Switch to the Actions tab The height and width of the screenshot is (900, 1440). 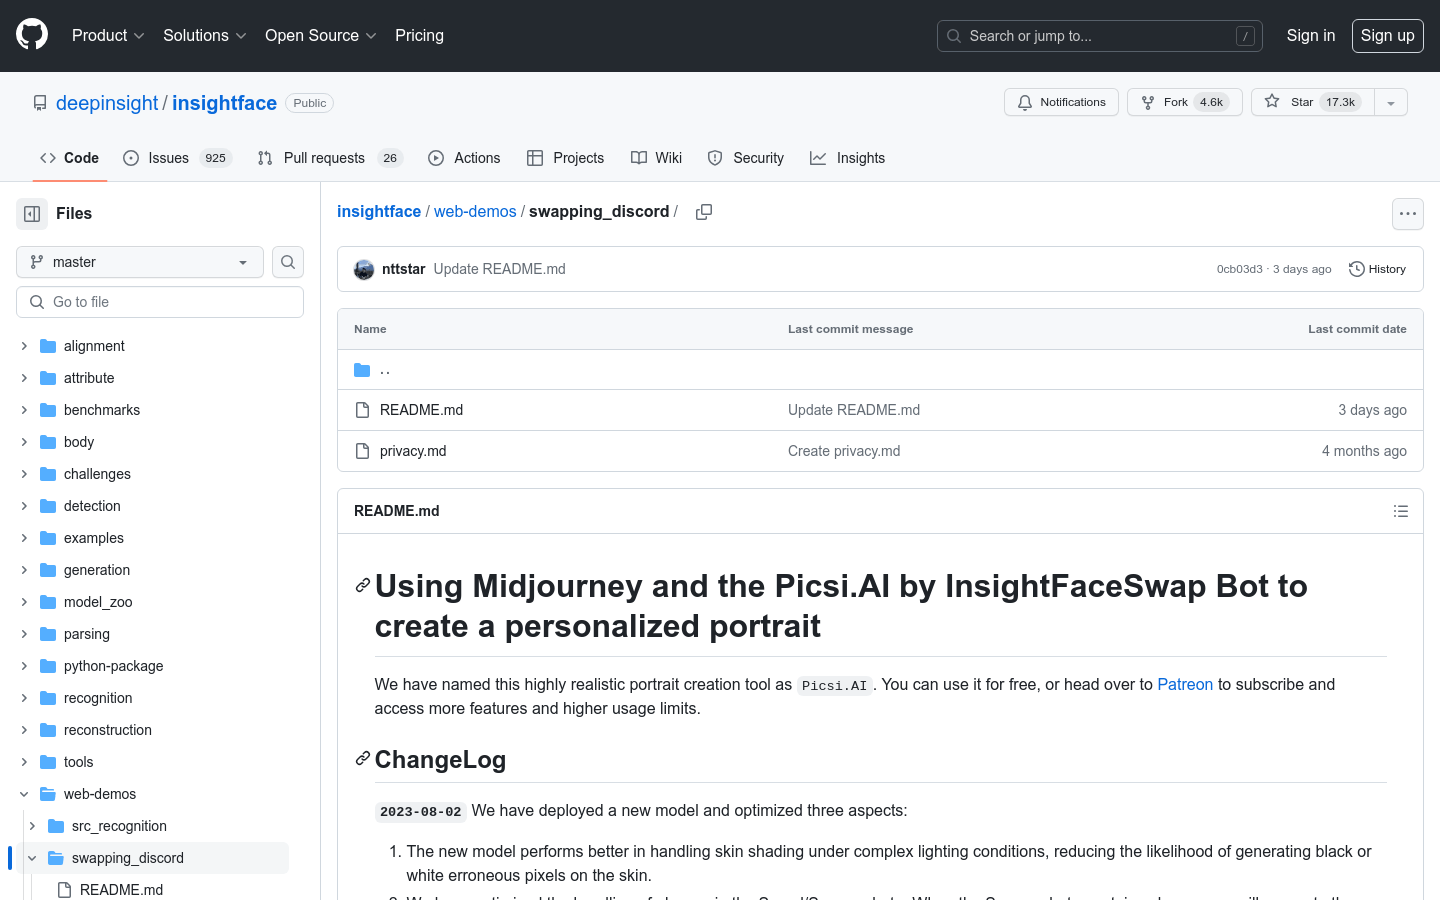point(464,158)
